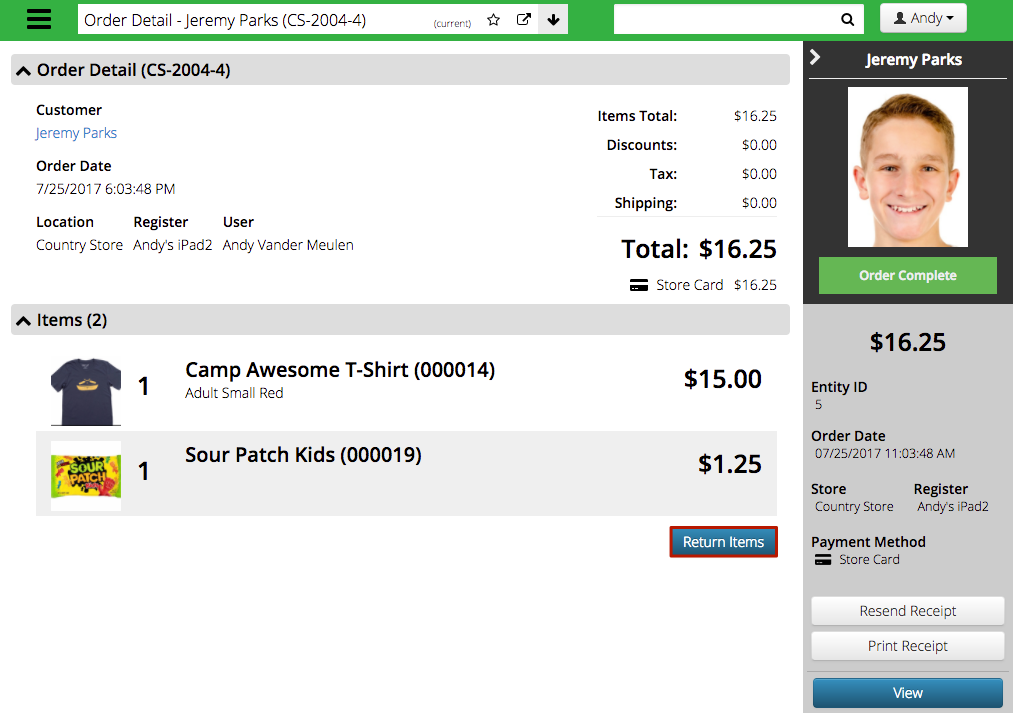Select the Sour Patch Kids thumbnail

[86, 476]
